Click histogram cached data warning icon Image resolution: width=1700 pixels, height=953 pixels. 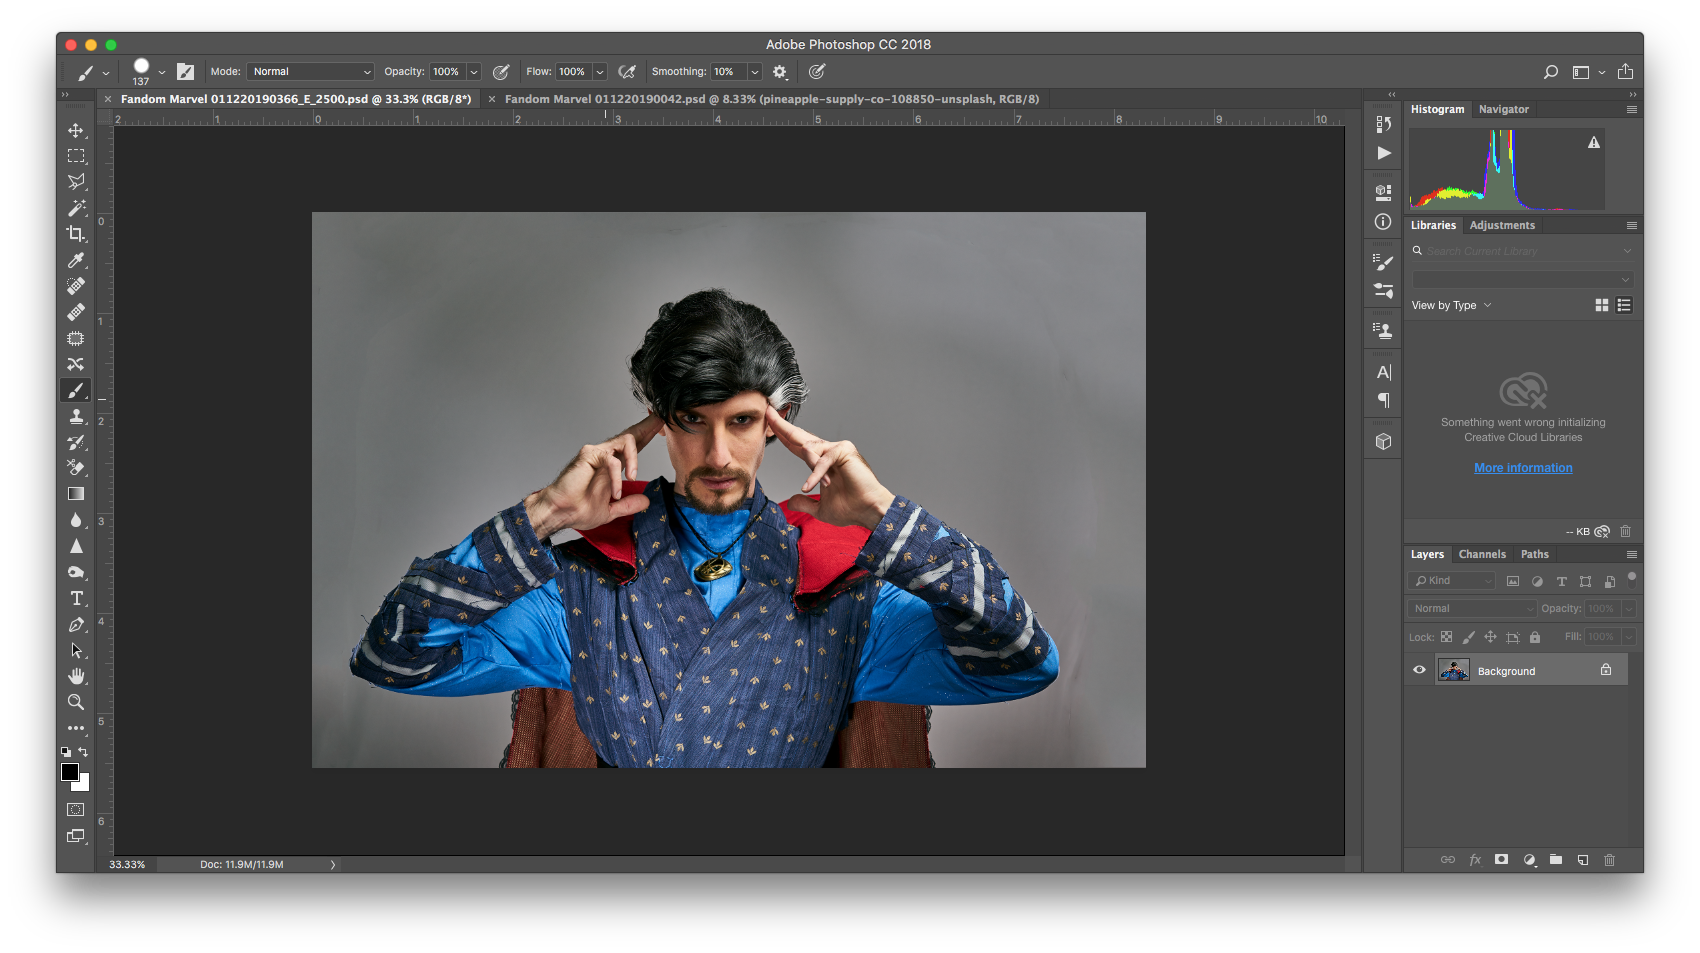tap(1594, 143)
